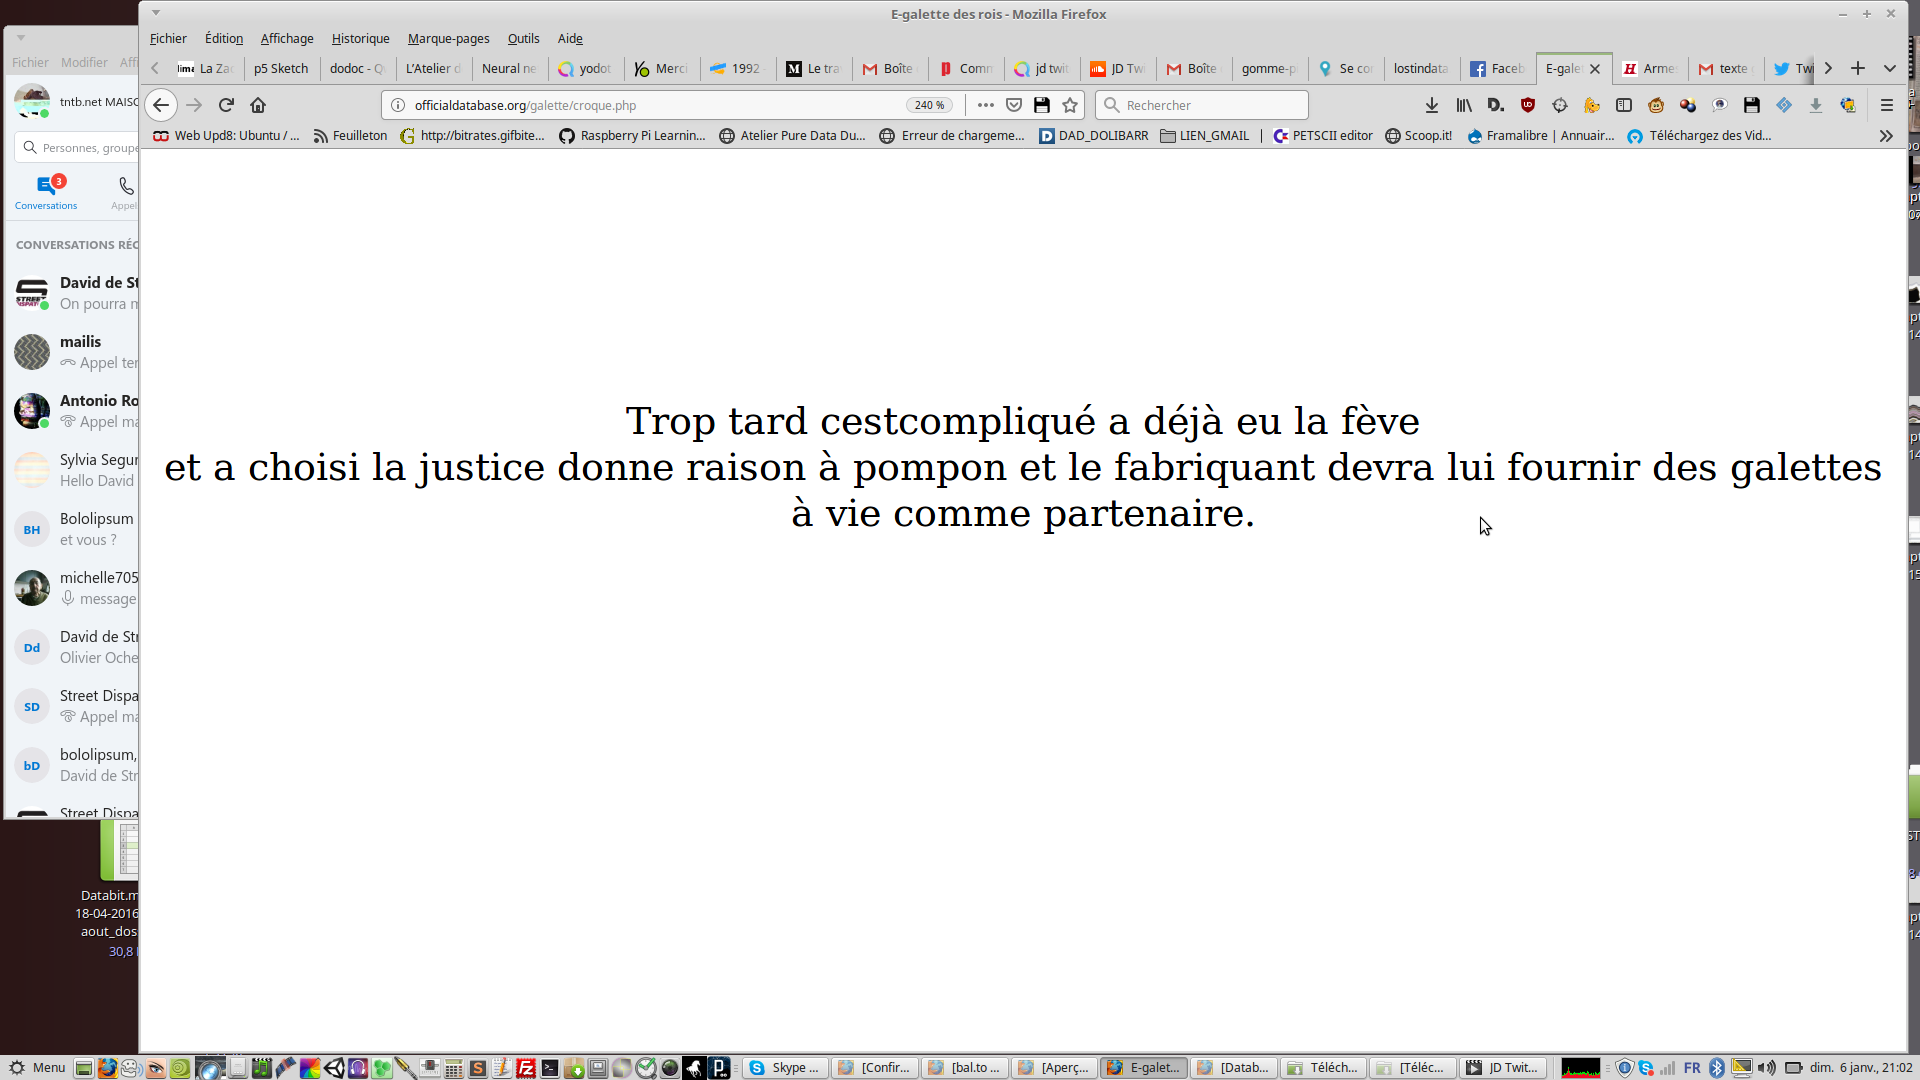Show more bookmarks toolbar items chevron
This screenshot has width=1920, height=1080.
[1886, 136]
